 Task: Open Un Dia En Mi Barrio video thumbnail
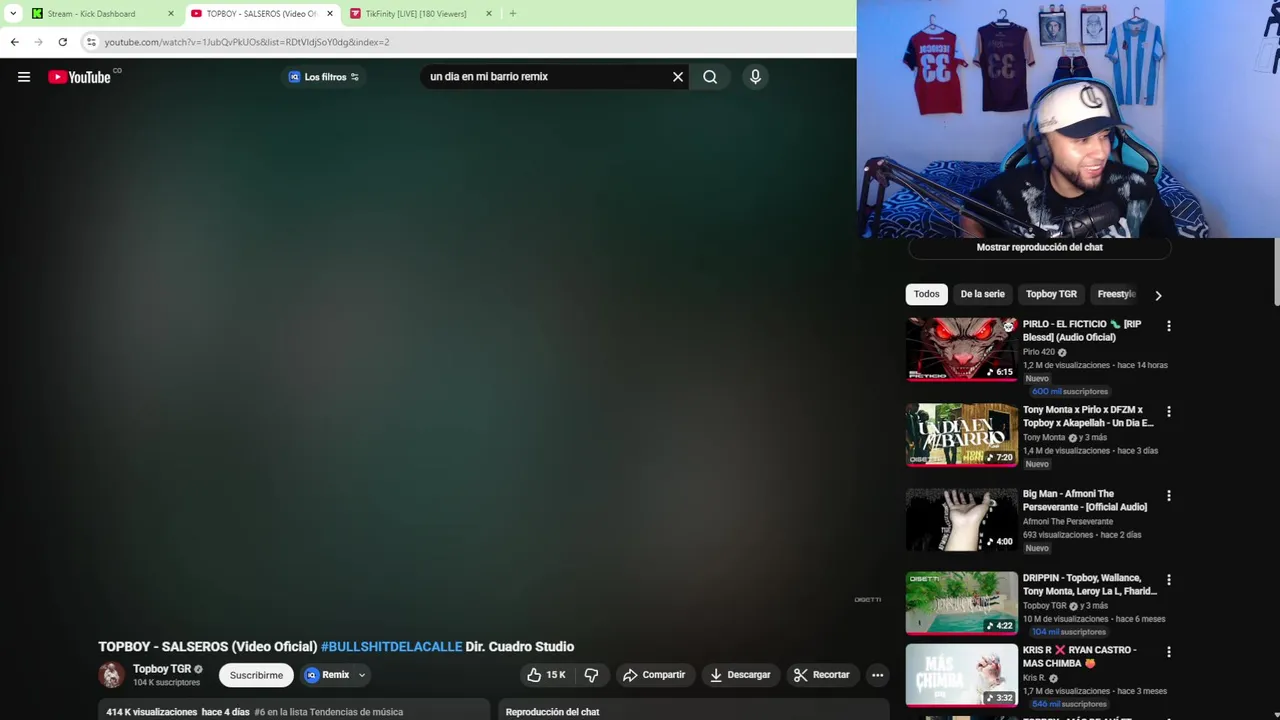pos(962,435)
